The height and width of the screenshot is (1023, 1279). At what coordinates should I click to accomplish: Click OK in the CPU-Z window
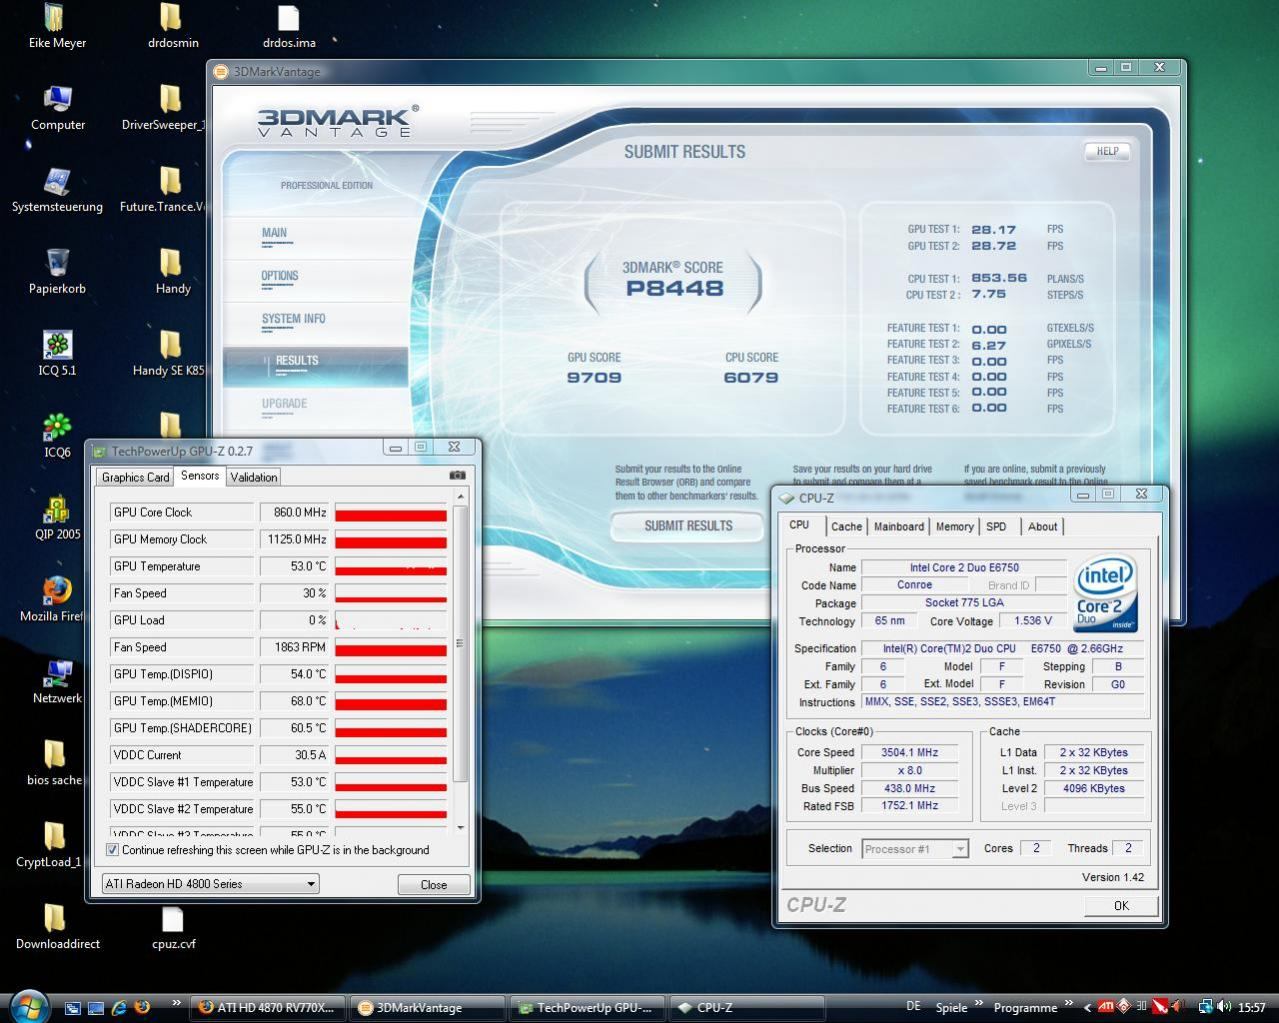1120,905
